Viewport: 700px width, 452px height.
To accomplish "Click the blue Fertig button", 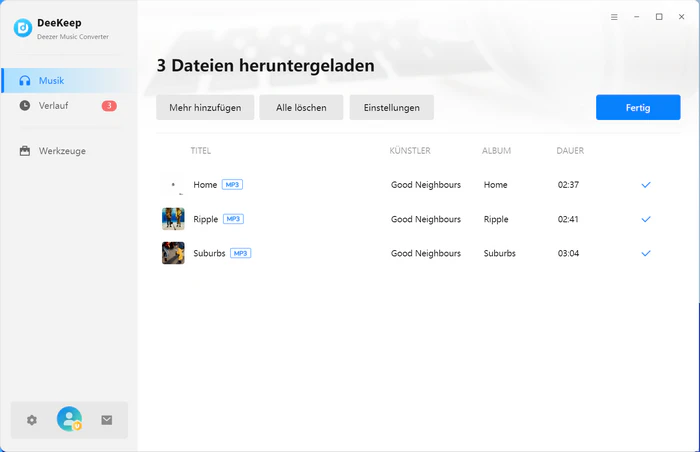I will click(x=638, y=108).
